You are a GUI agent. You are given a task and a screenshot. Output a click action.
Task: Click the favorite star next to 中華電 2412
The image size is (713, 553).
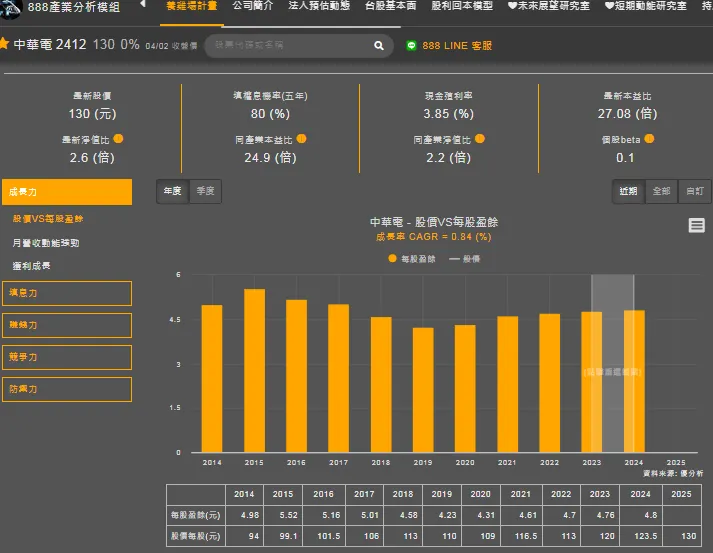click(x=4, y=44)
